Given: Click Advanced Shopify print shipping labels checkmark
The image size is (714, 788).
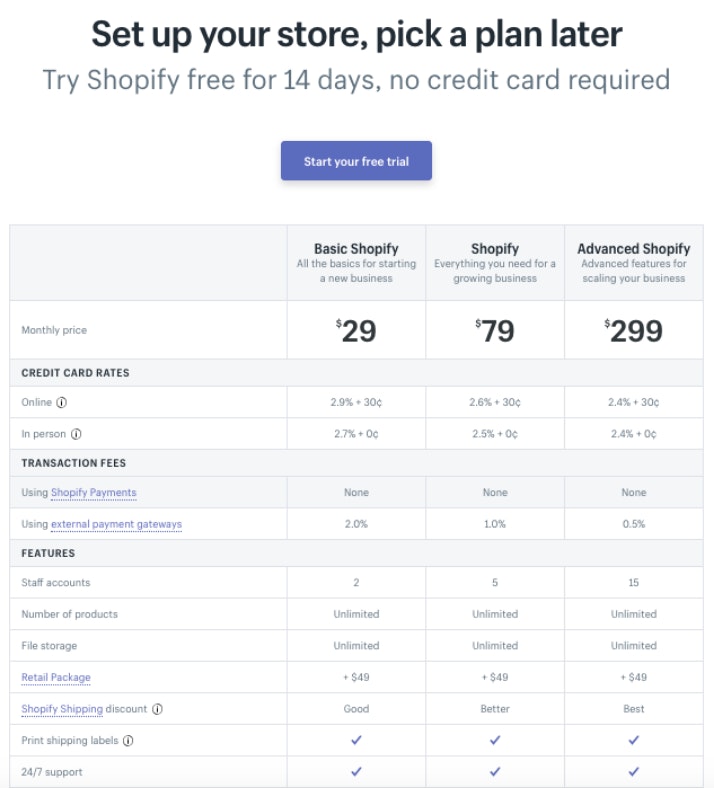Looking at the screenshot, I should (634, 740).
